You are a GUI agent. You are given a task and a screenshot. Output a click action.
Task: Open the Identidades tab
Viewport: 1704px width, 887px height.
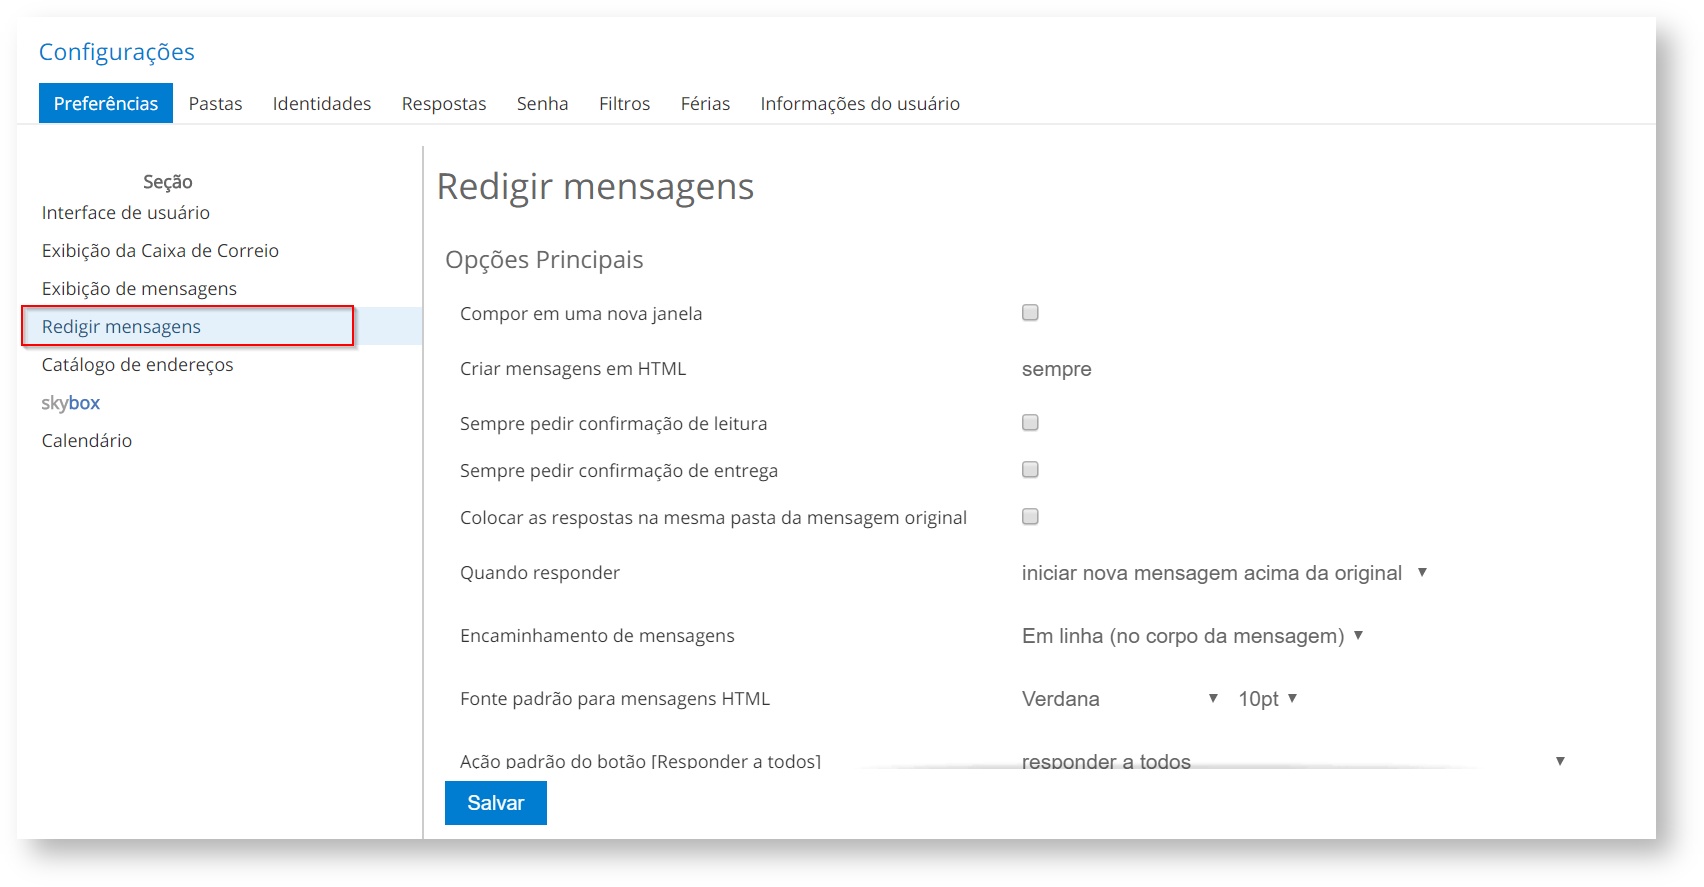(322, 104)
